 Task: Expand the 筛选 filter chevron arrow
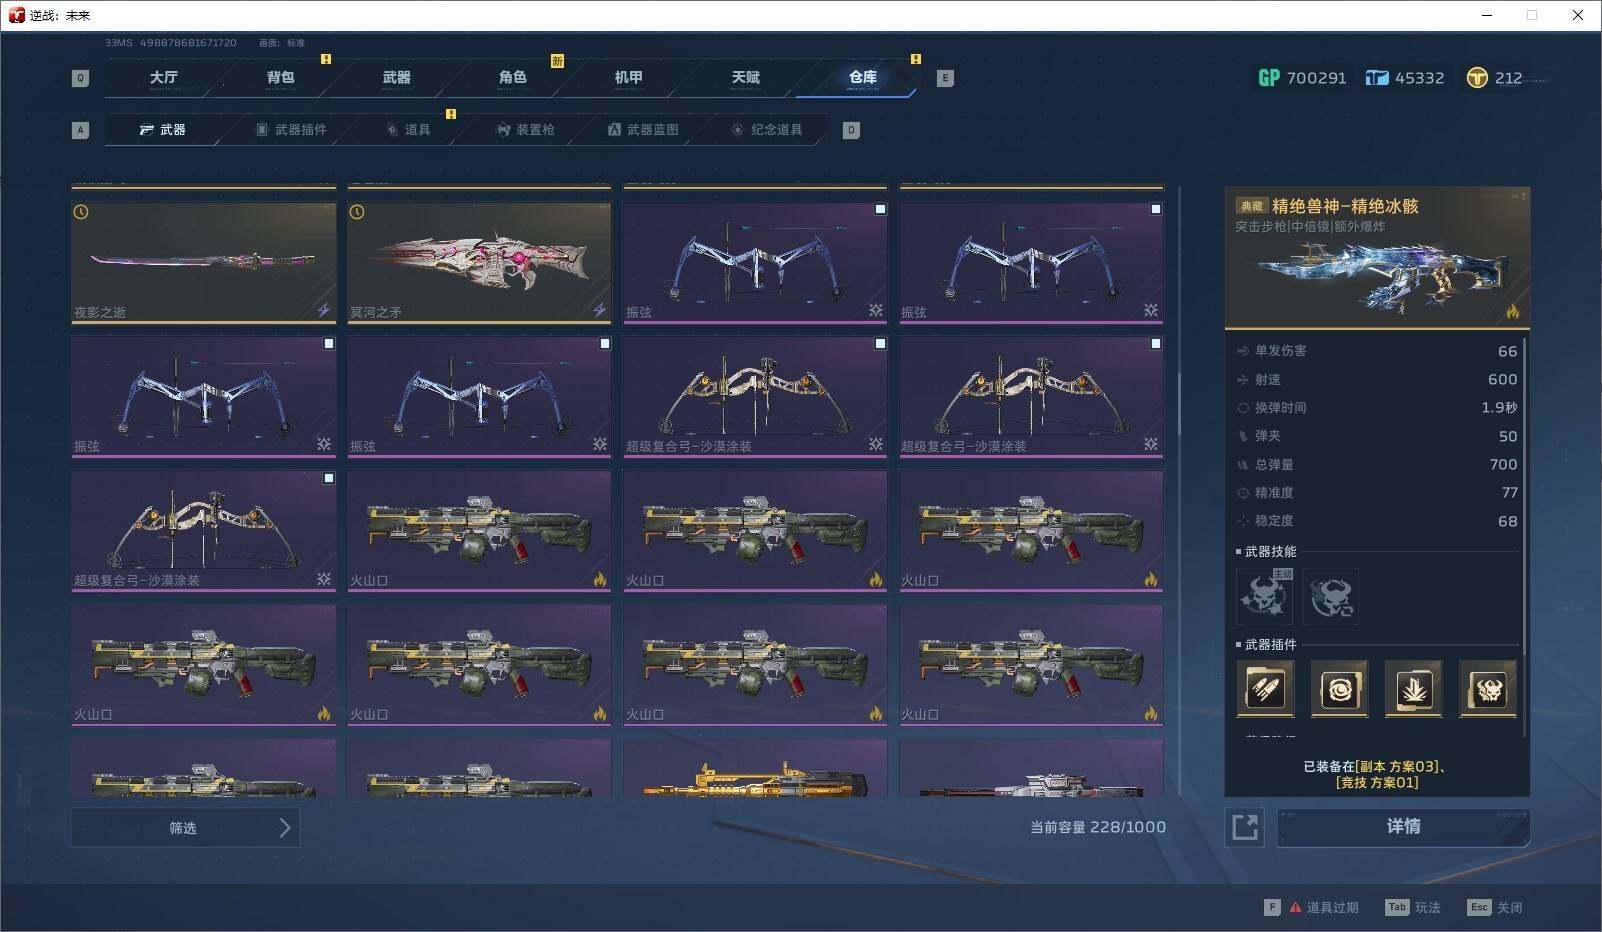tap(285, 828)
